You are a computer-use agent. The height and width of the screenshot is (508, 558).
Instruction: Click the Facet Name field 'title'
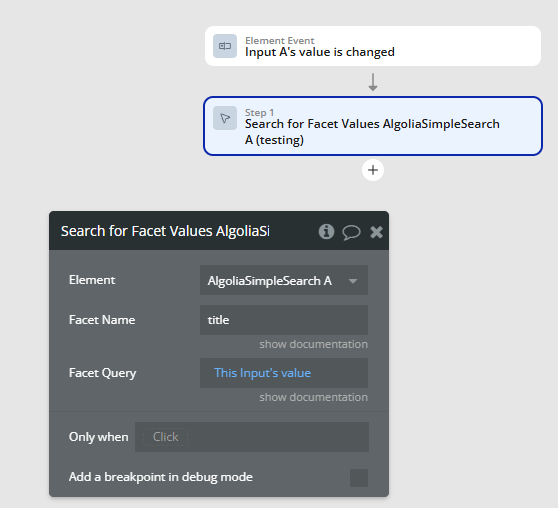tap(284, 320)
